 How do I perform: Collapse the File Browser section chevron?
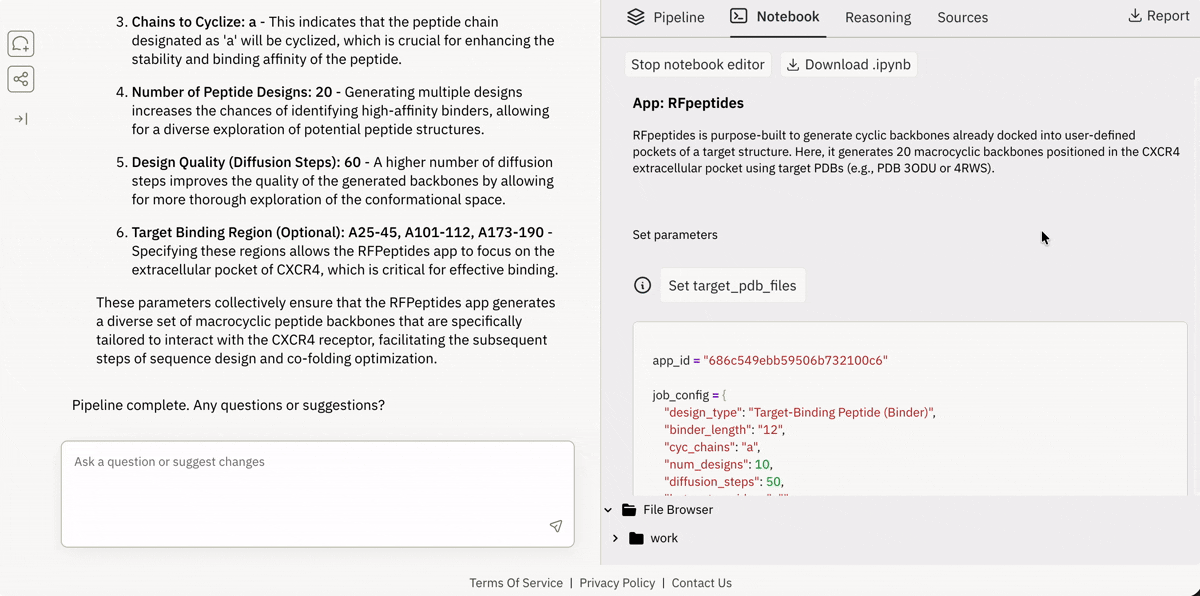click(608, 510)
